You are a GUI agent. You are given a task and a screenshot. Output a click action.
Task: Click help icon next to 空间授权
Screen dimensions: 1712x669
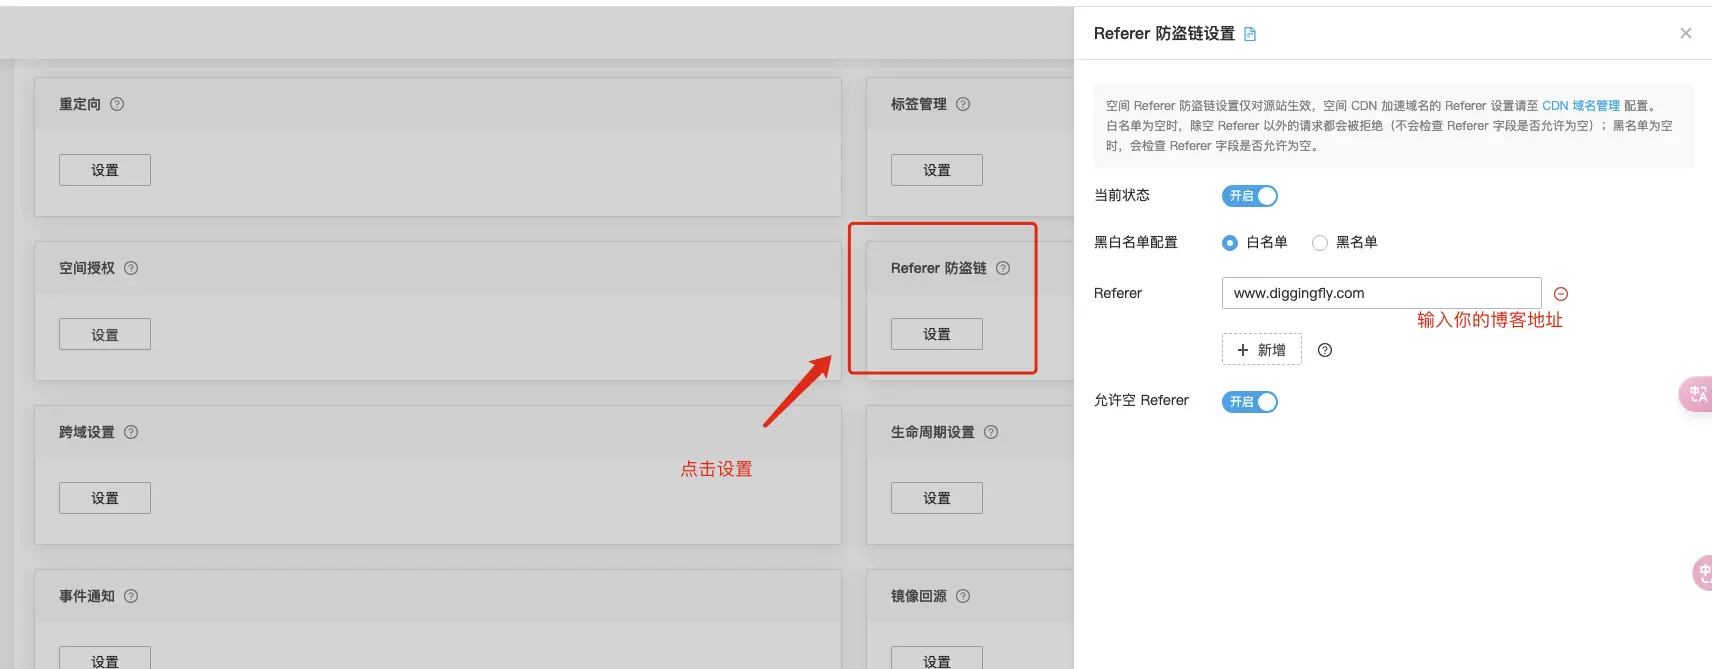coord(131,268)
